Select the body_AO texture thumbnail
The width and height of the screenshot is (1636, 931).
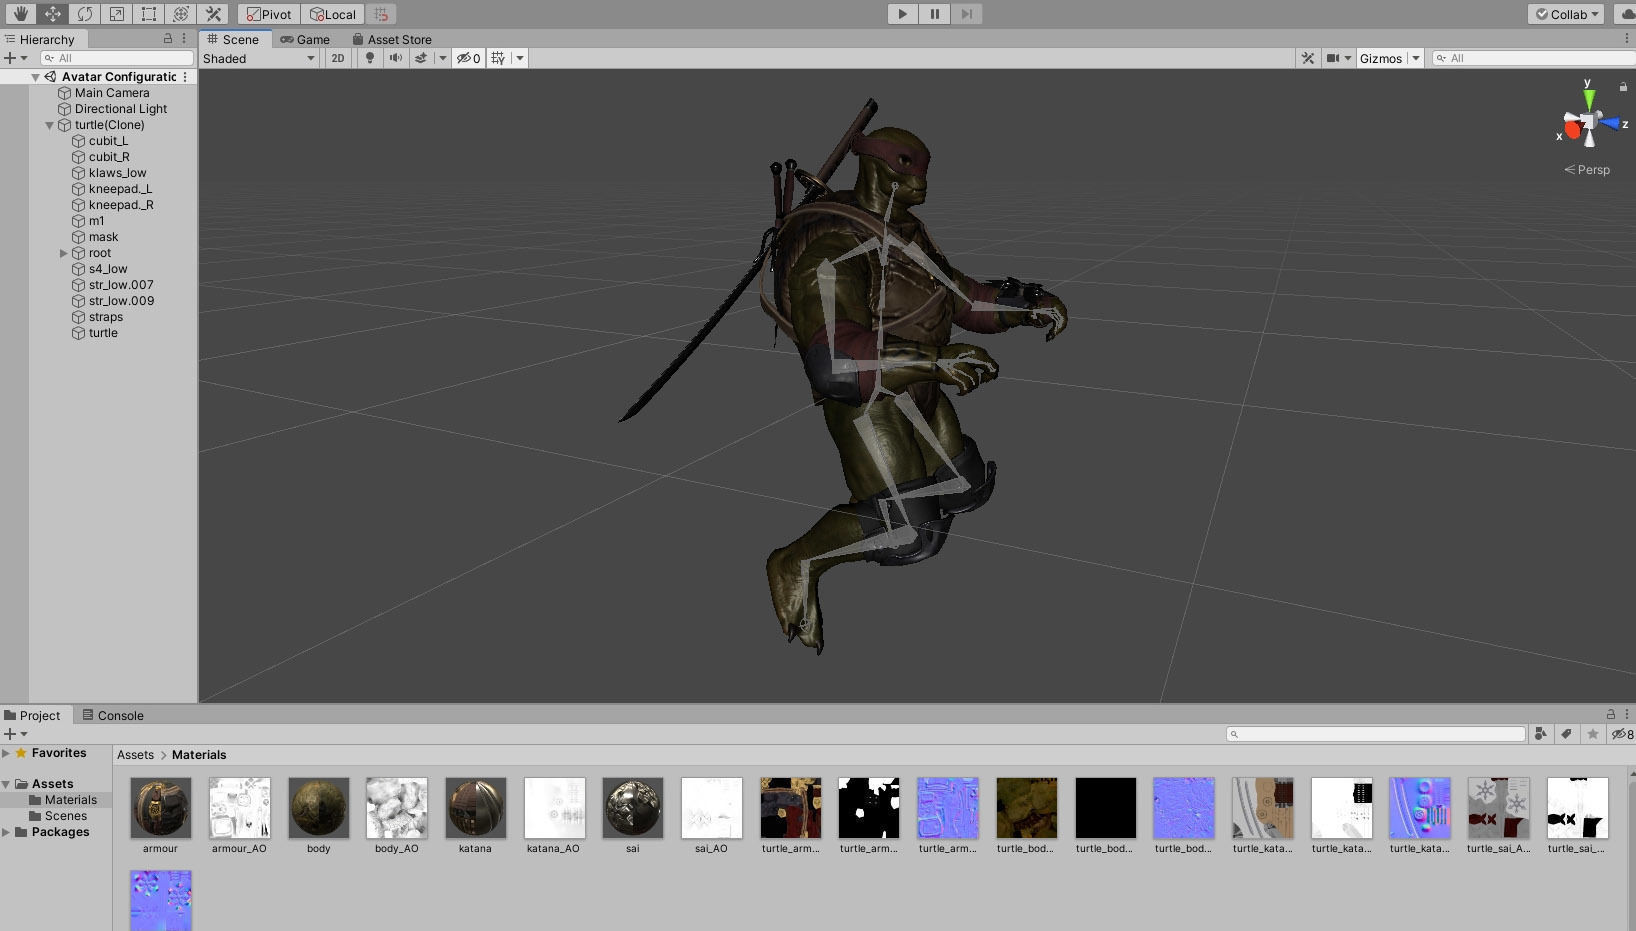click(x=396, y=808)
